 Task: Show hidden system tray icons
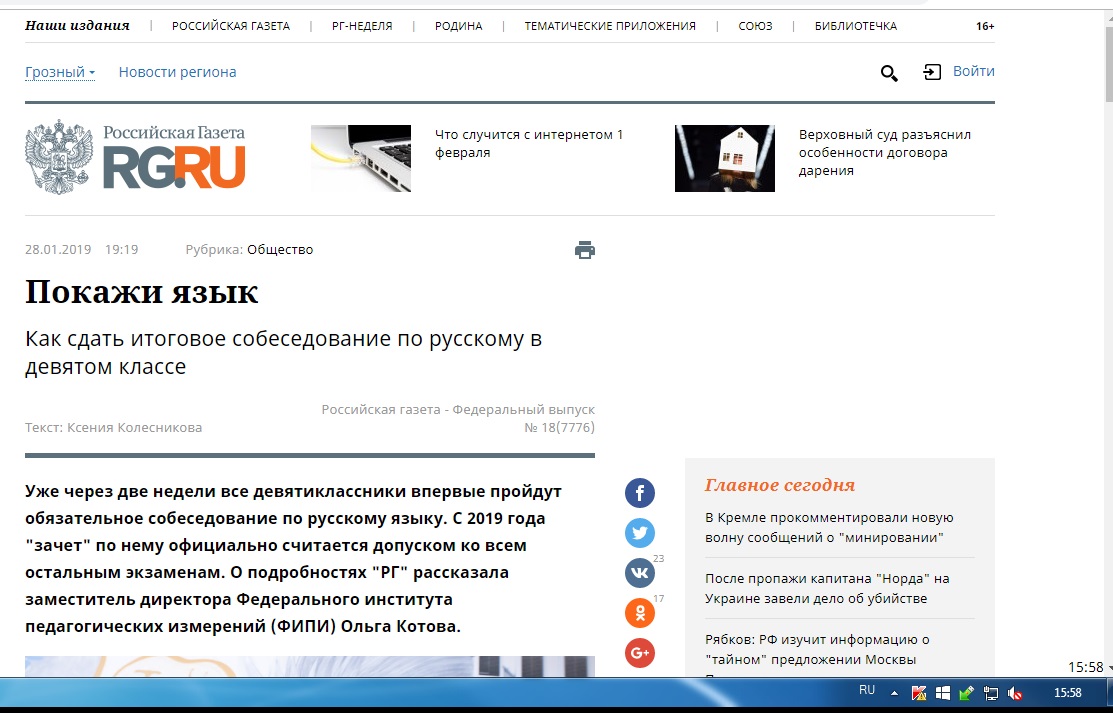point(894,692)
